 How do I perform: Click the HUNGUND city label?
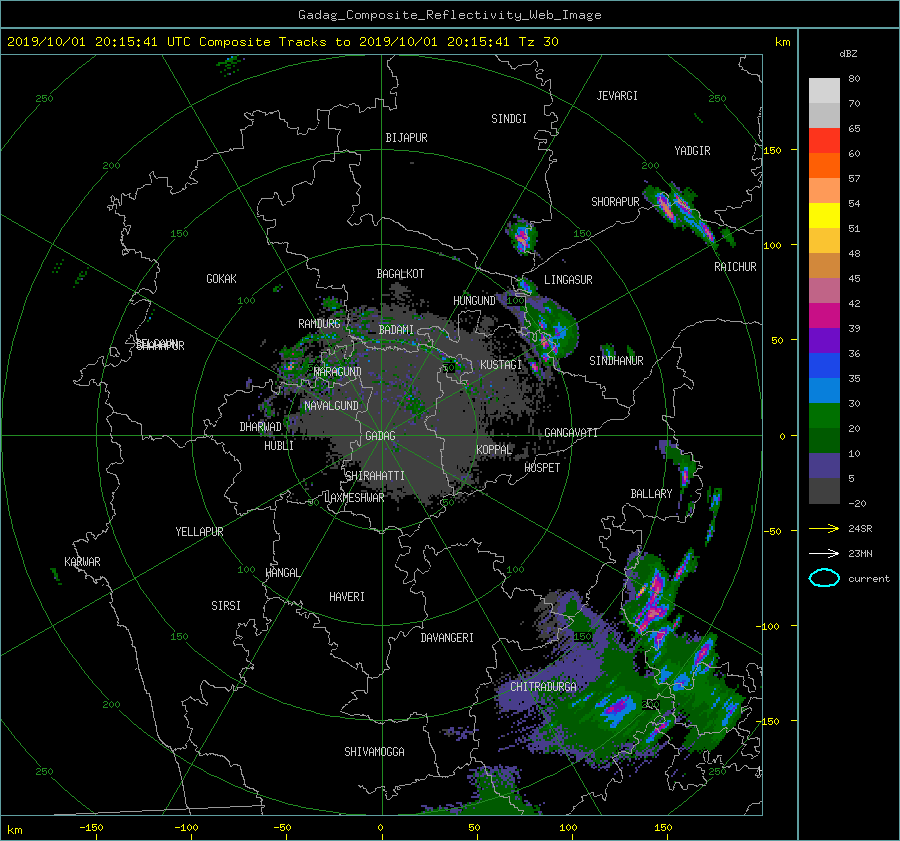[x=474, y=301]
